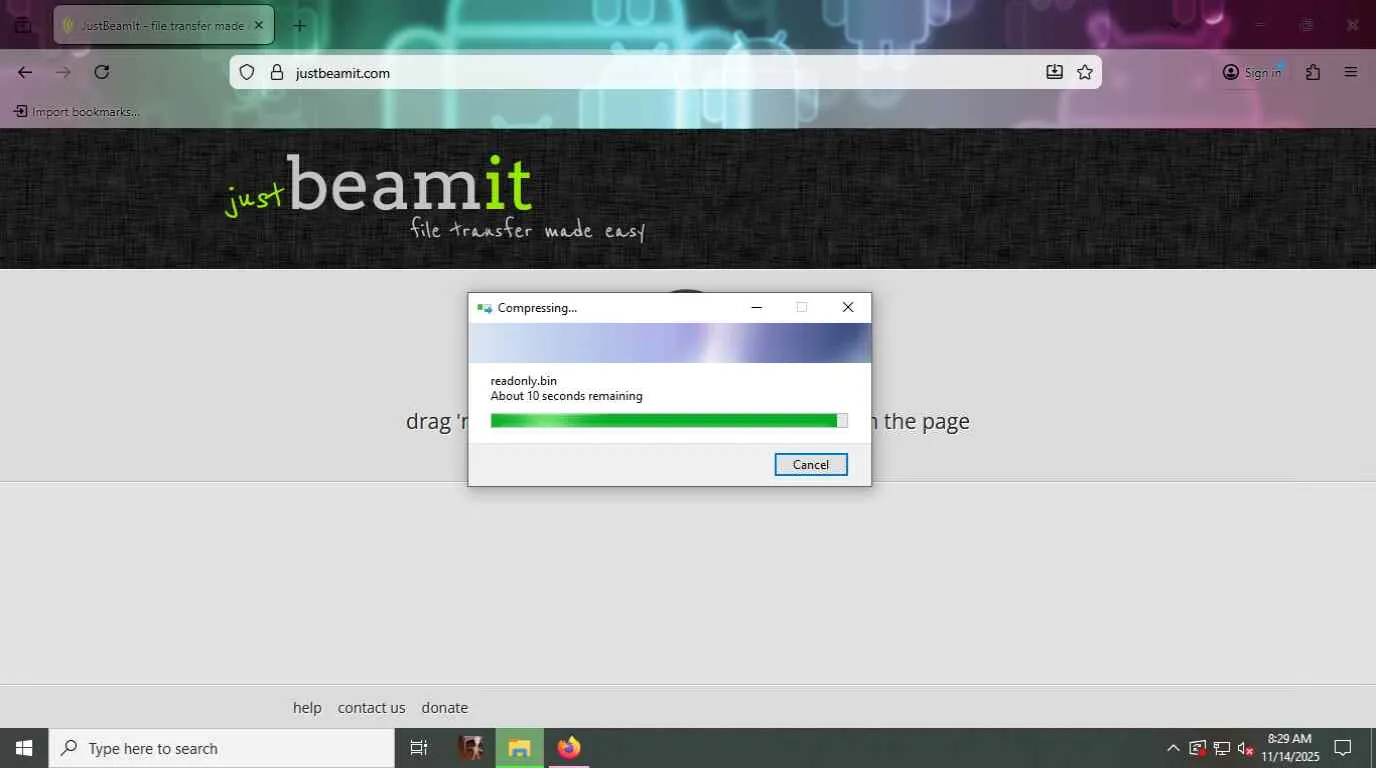Open the help link in footer
Screen dimensions: 1376x768
307,708
